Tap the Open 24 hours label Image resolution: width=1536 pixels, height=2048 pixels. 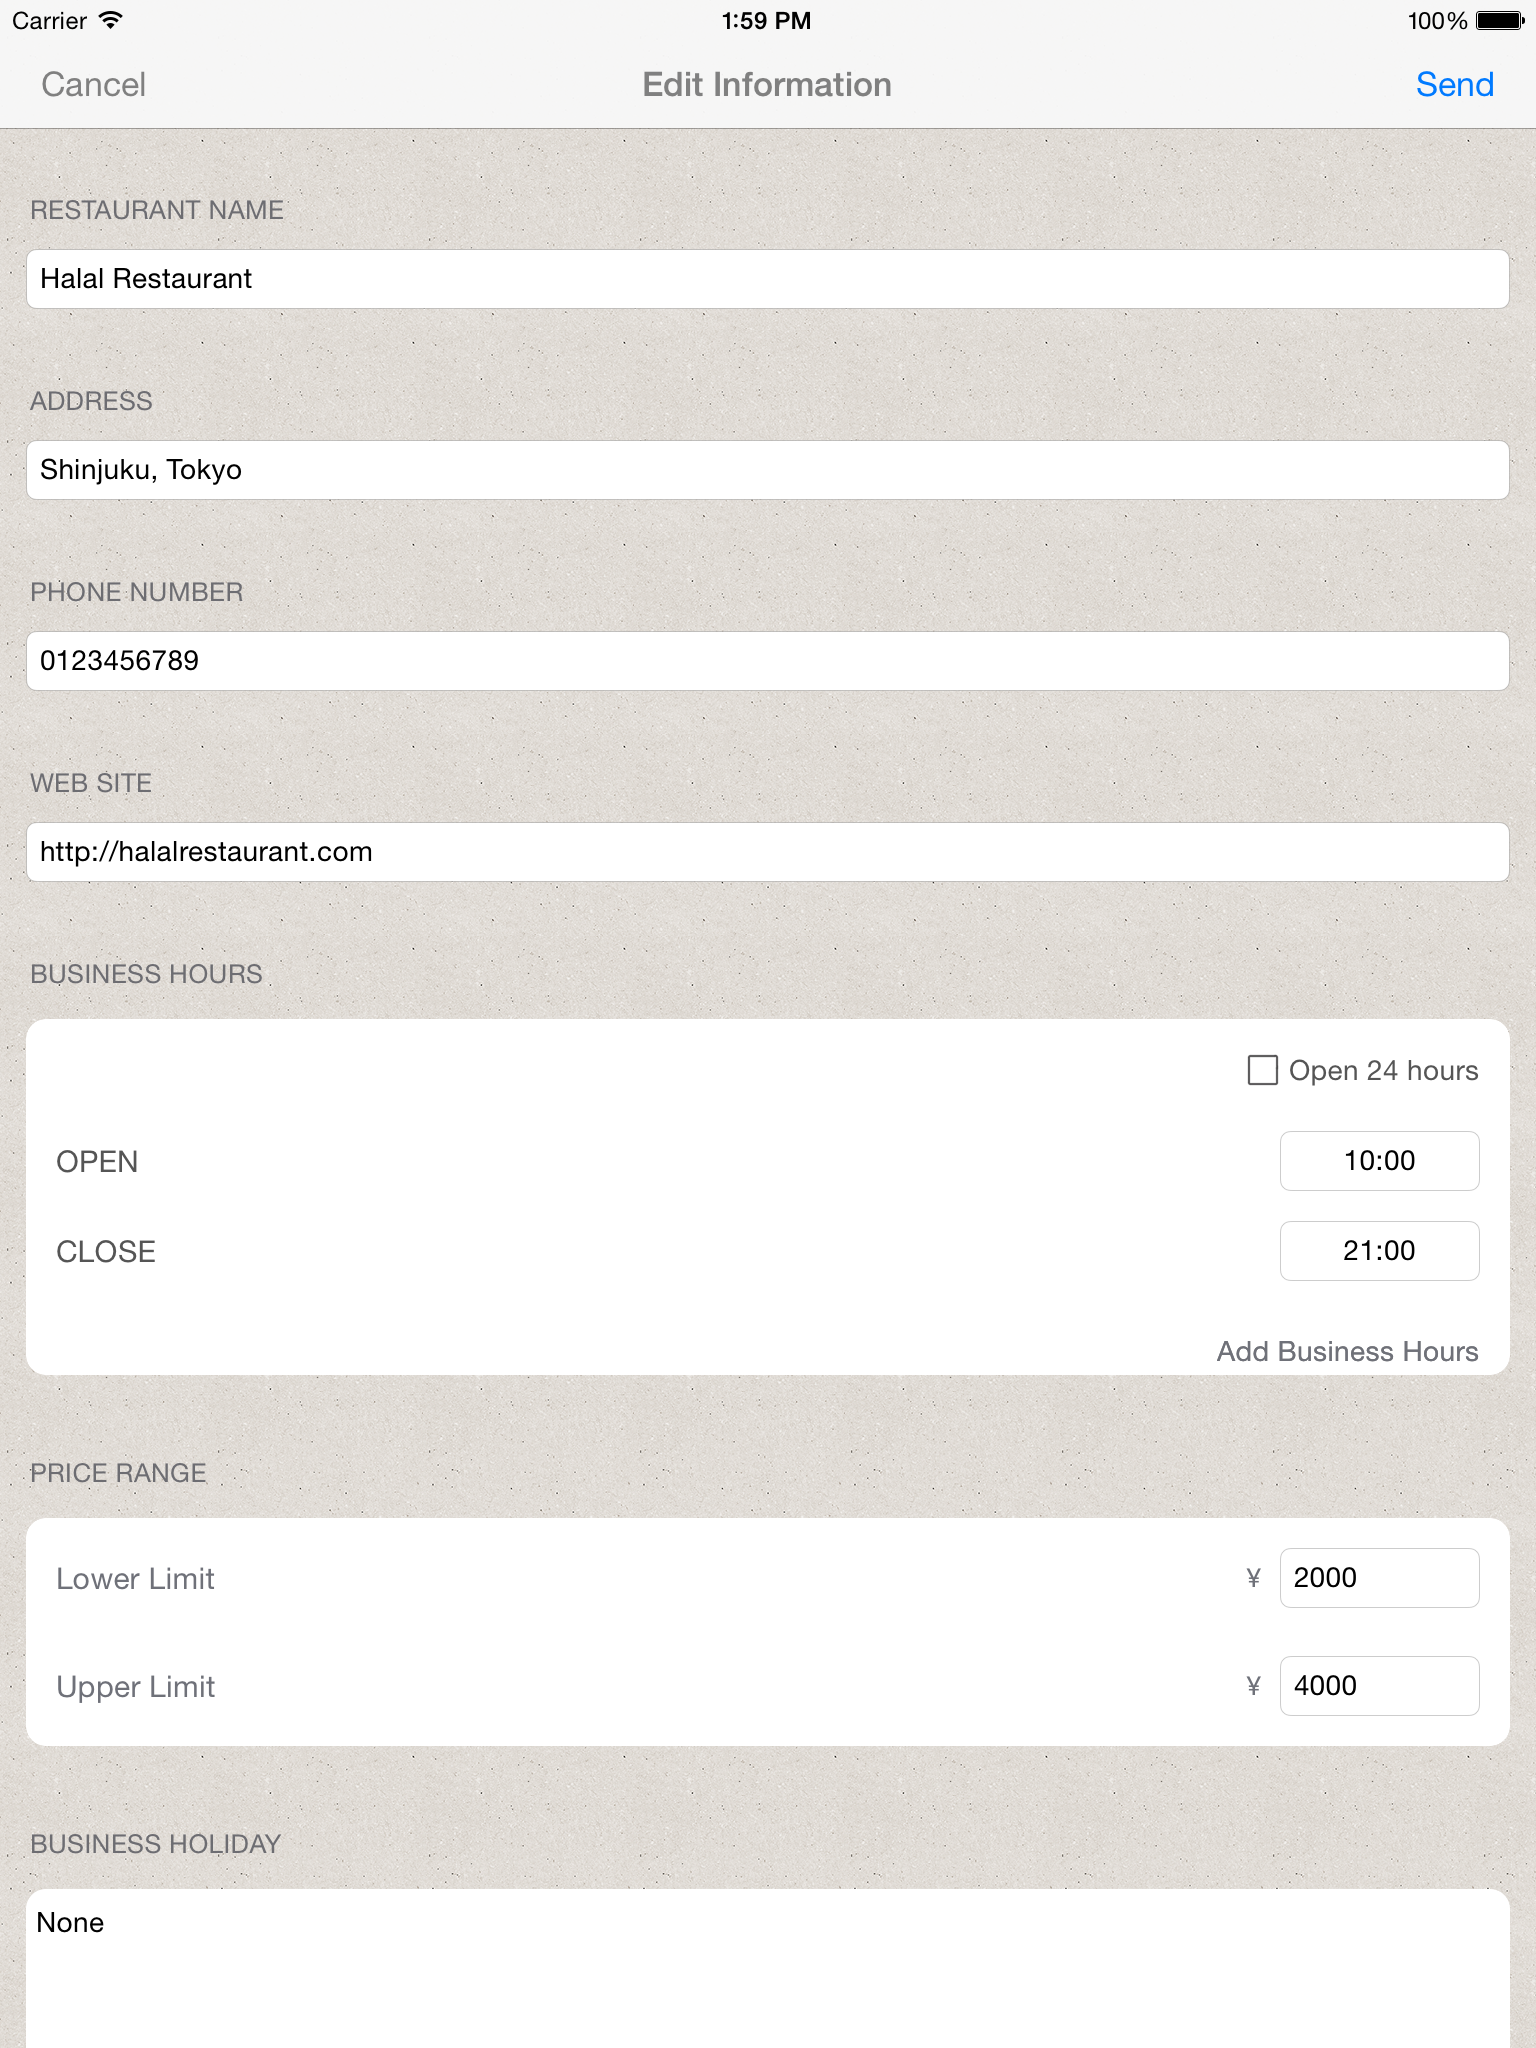point(1383,1070)
